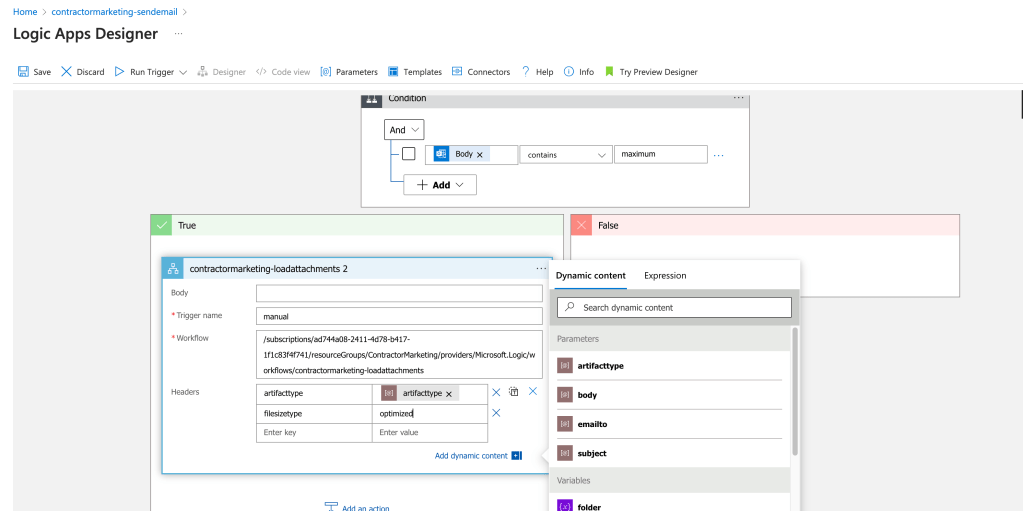
Task: Focus the Body input field of the action
Action: point(399,293)
